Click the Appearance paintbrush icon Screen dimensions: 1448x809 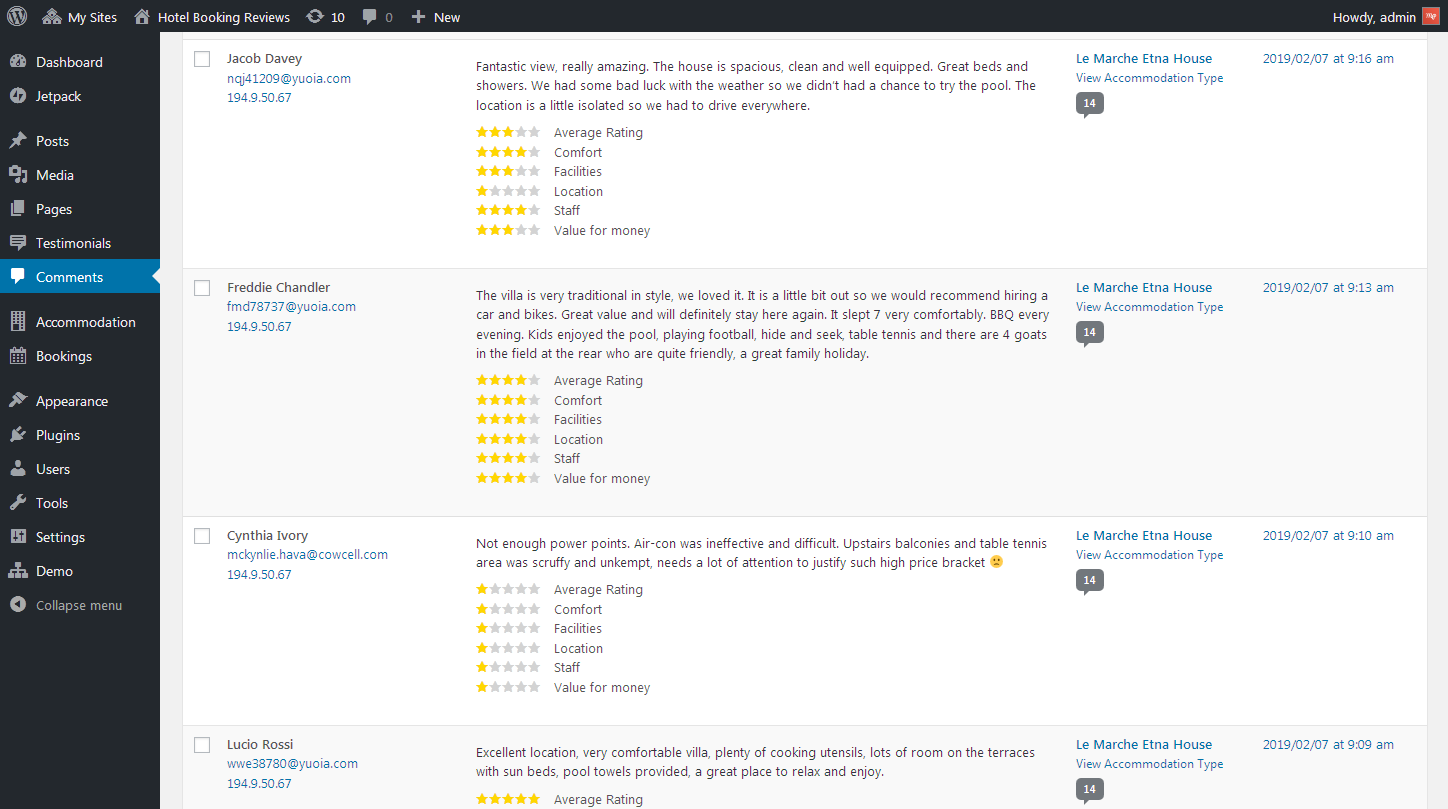point(18,401)
